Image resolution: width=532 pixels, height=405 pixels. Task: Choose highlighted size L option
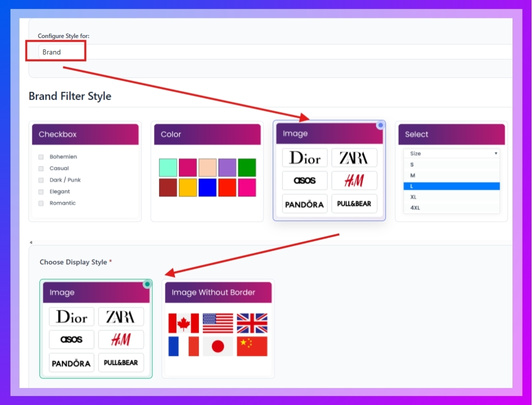point(451,186)
